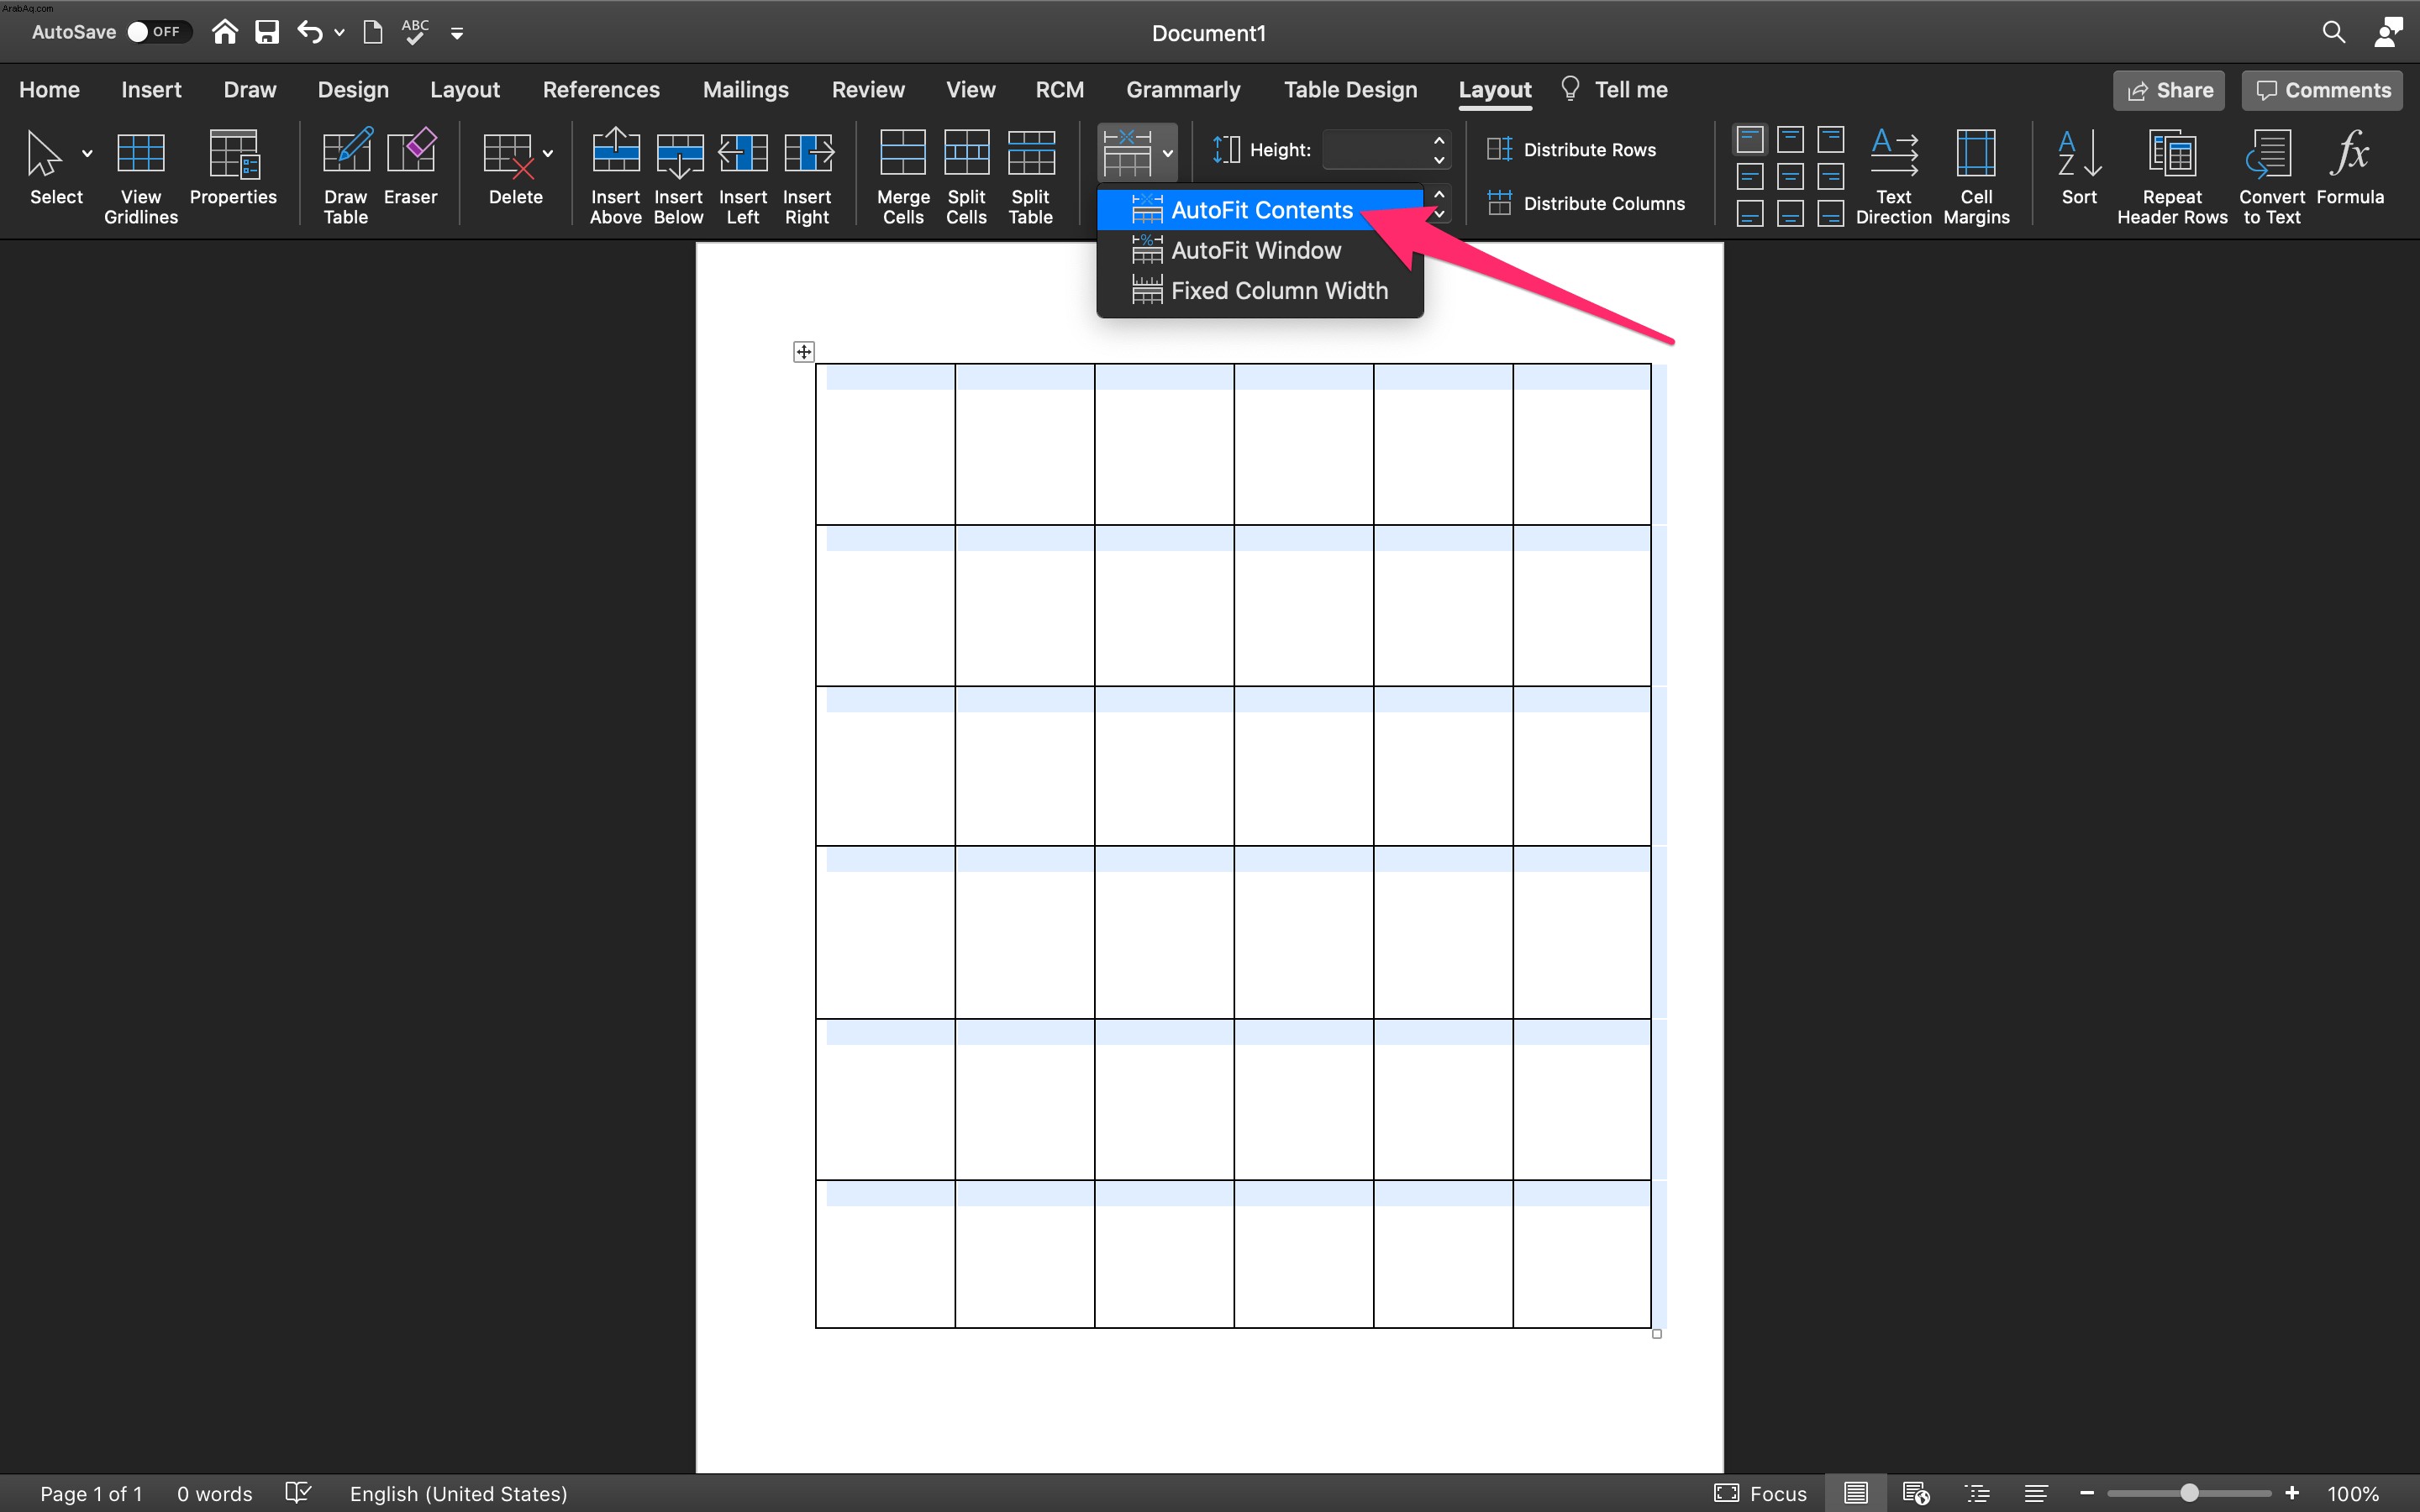
Task: Open table Properties
Action: click(x=233, y=167)
